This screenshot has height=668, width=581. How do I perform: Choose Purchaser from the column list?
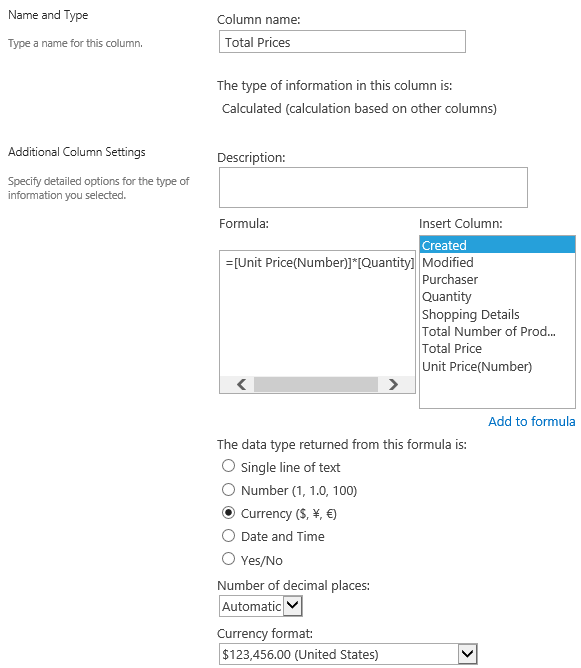(x=497, y=279)
